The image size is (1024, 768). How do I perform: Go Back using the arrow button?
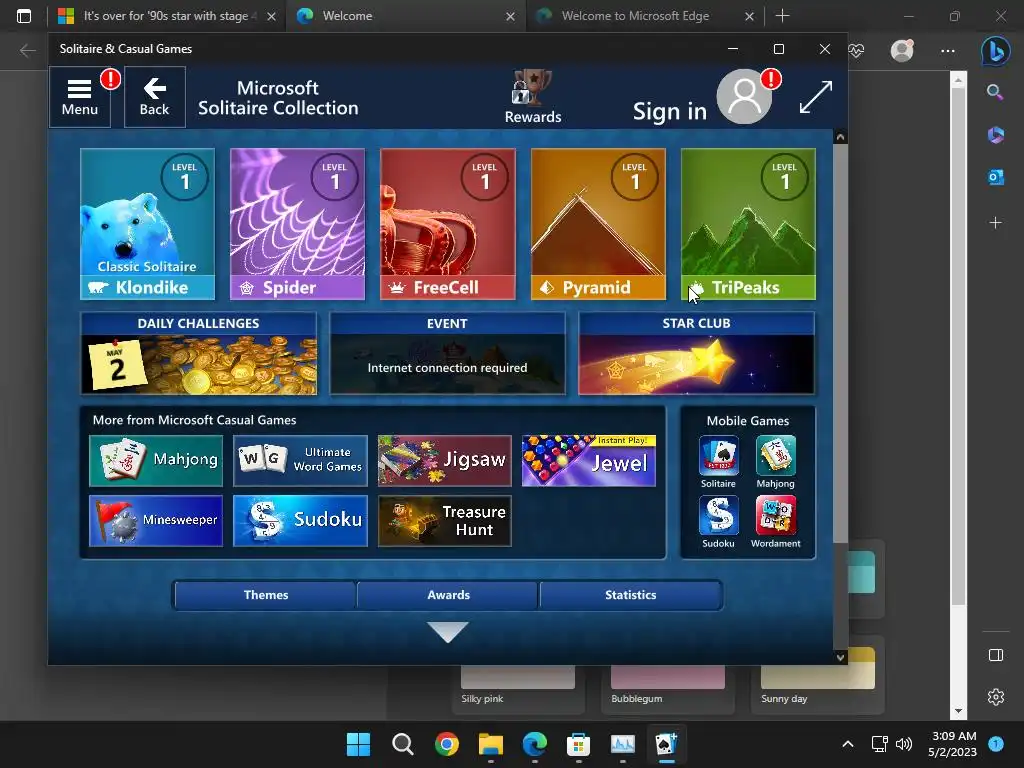154,97
